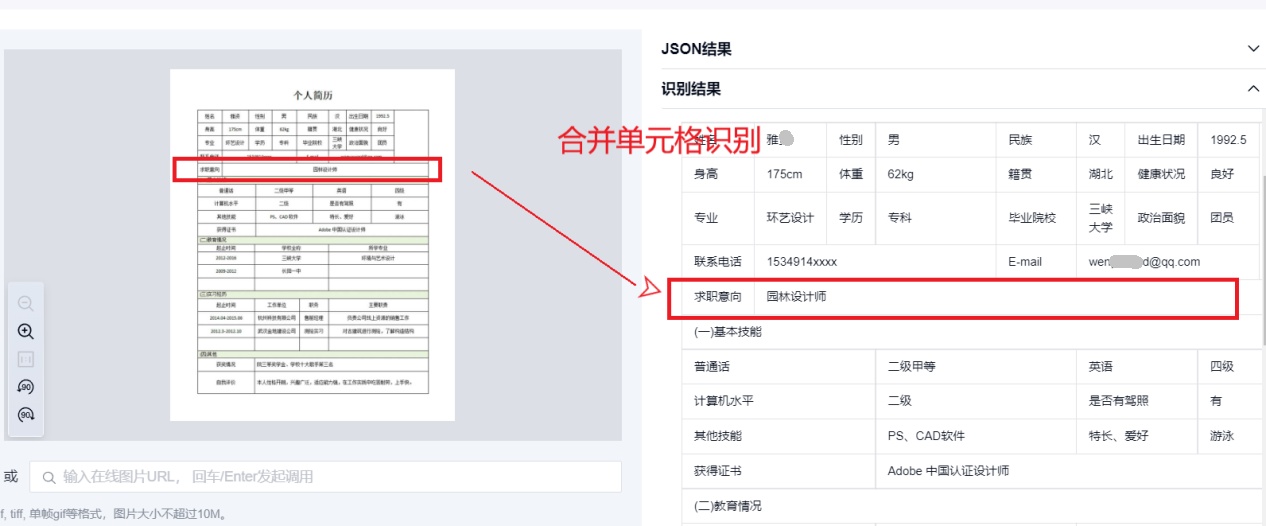
Task: Click the zoom in magnifier icon
Action: (26, 331)
